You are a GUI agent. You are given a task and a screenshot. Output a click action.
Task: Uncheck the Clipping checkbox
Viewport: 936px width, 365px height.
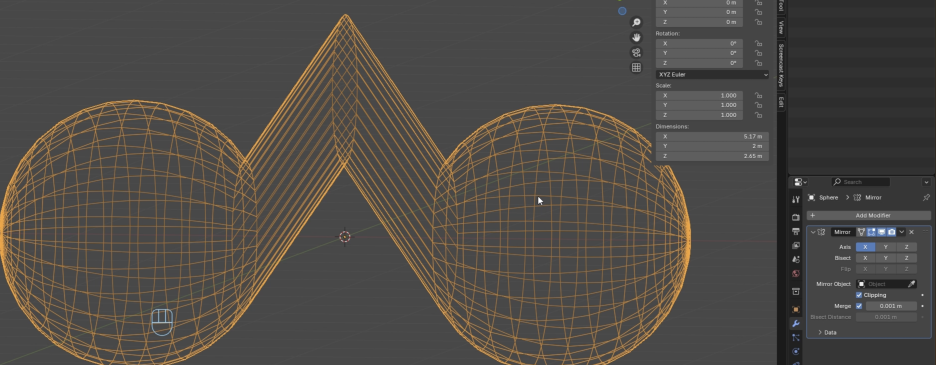click(x=859, y=295)
